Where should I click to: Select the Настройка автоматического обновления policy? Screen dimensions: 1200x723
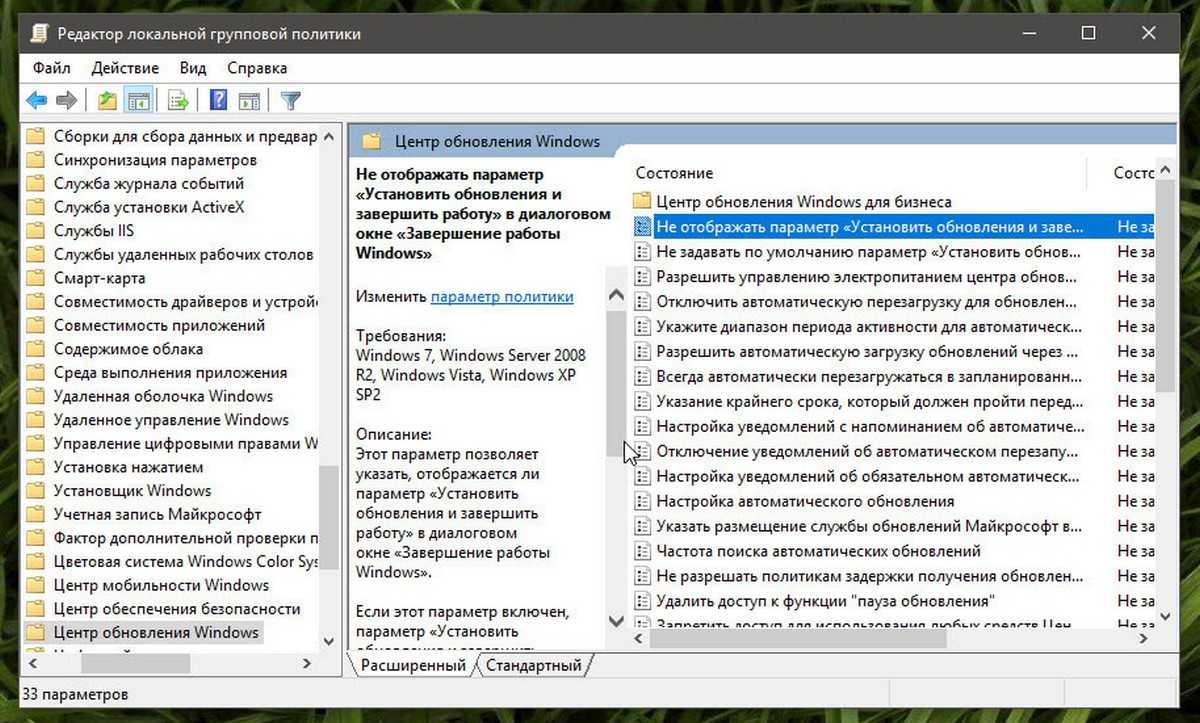click(805, 501)
